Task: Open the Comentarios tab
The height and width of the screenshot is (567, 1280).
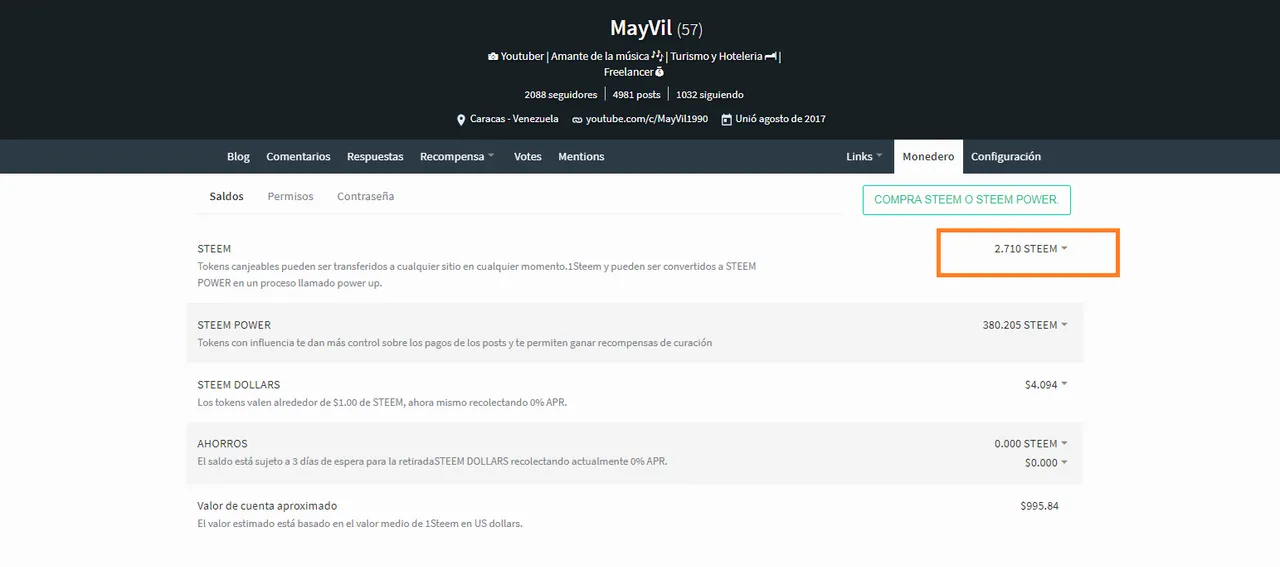Action: click(298, 157)
